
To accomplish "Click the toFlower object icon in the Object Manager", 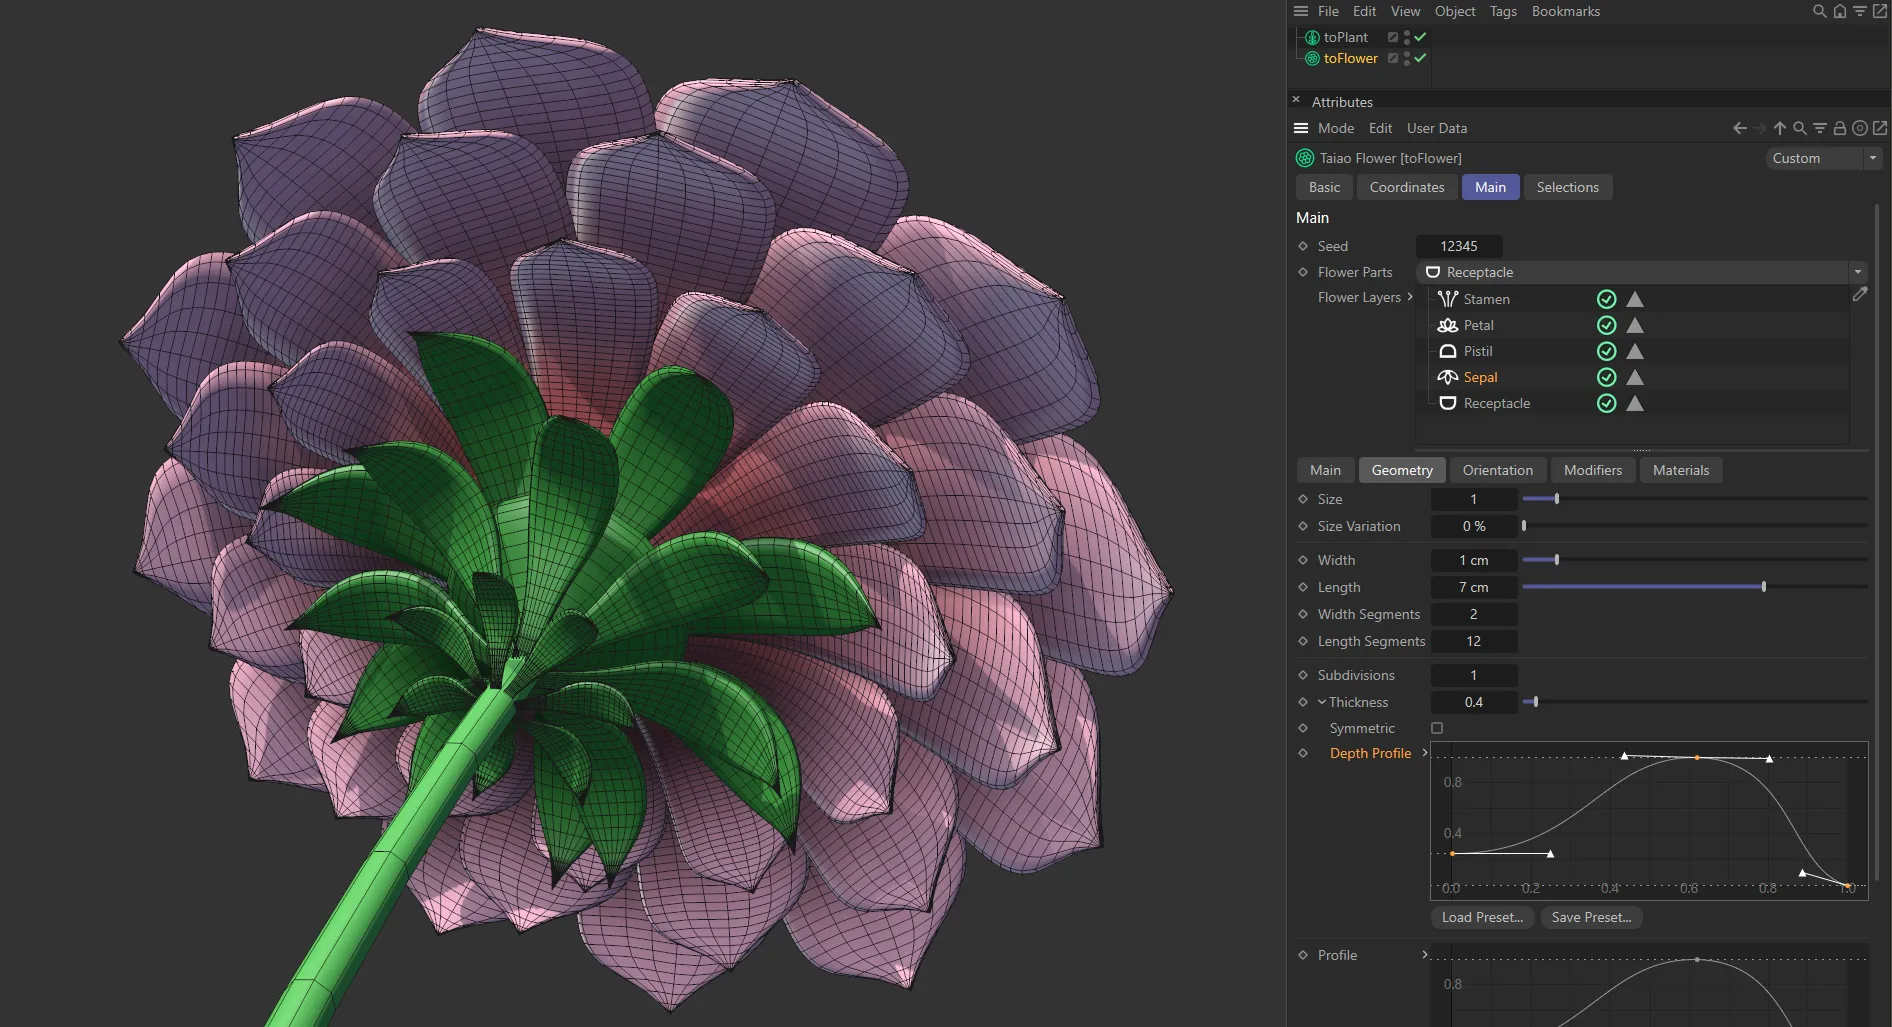I will (1311, 58).
